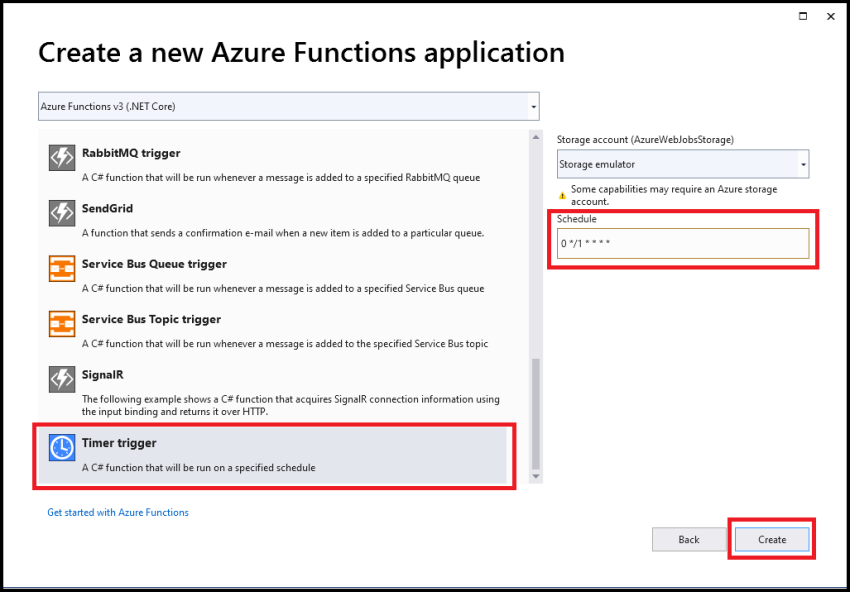Image resolution: width=850 pixels, height=592 pixels.
Task: Click the Timer trigger clock icon
Action: click(x=62, y=448)
